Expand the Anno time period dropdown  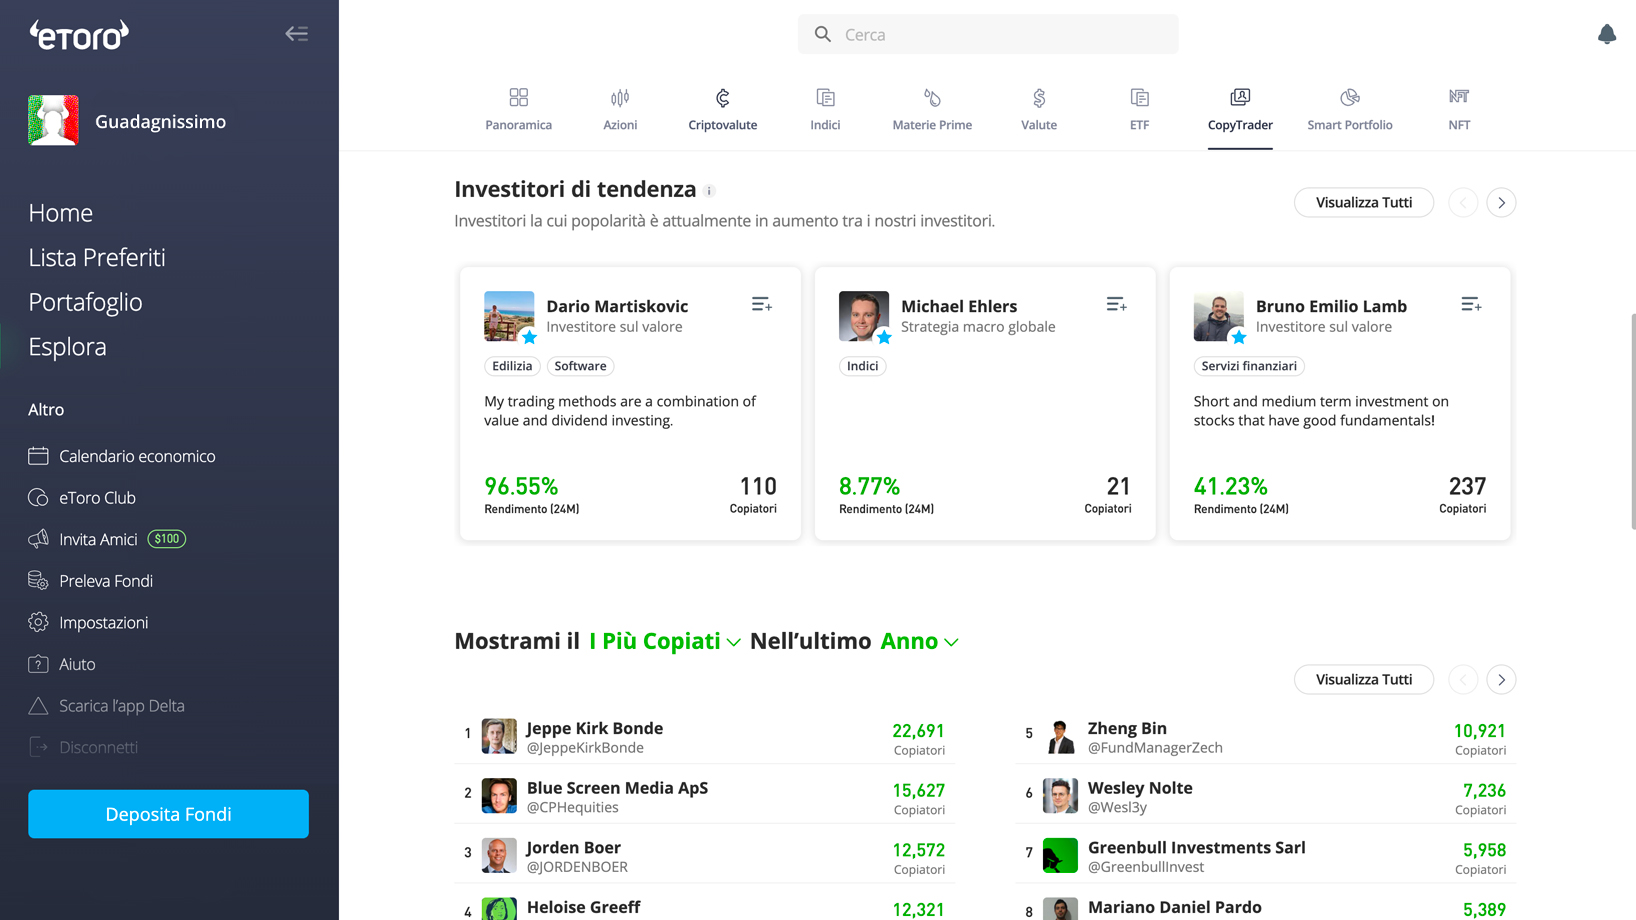point(919,642)
